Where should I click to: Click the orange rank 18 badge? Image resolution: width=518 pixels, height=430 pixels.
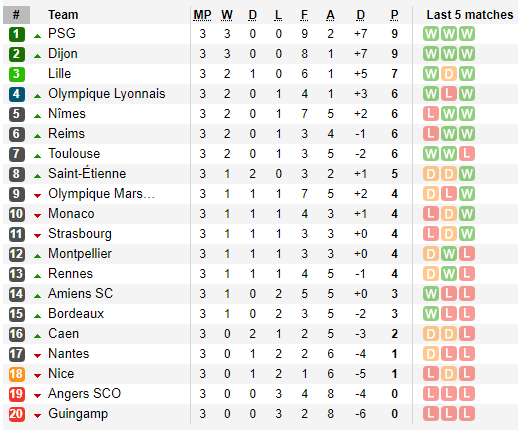click(16, 374)
